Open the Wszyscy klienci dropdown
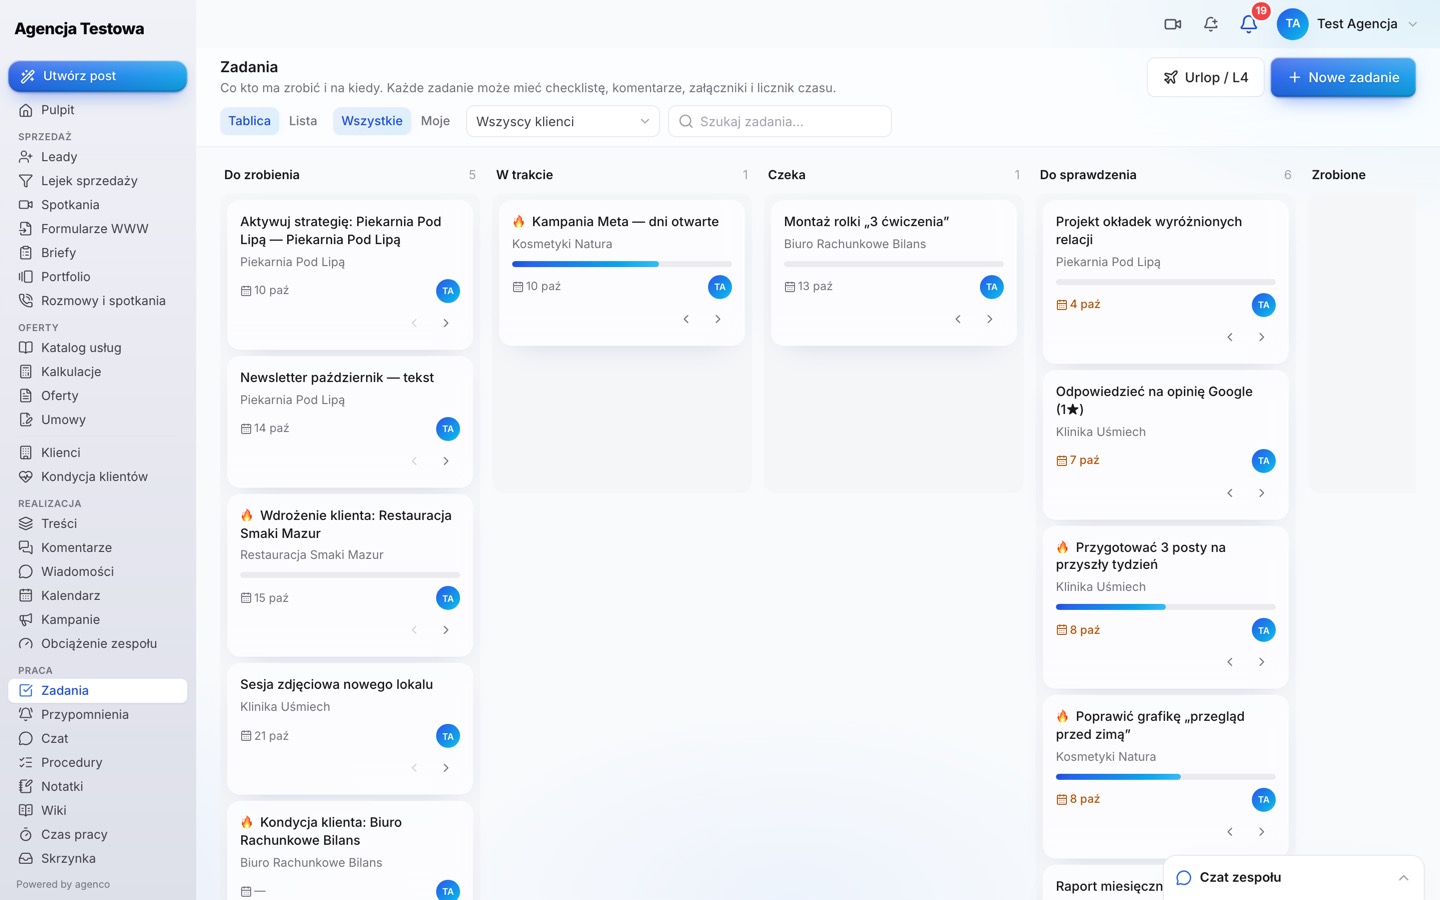 (x=563, y=121)
